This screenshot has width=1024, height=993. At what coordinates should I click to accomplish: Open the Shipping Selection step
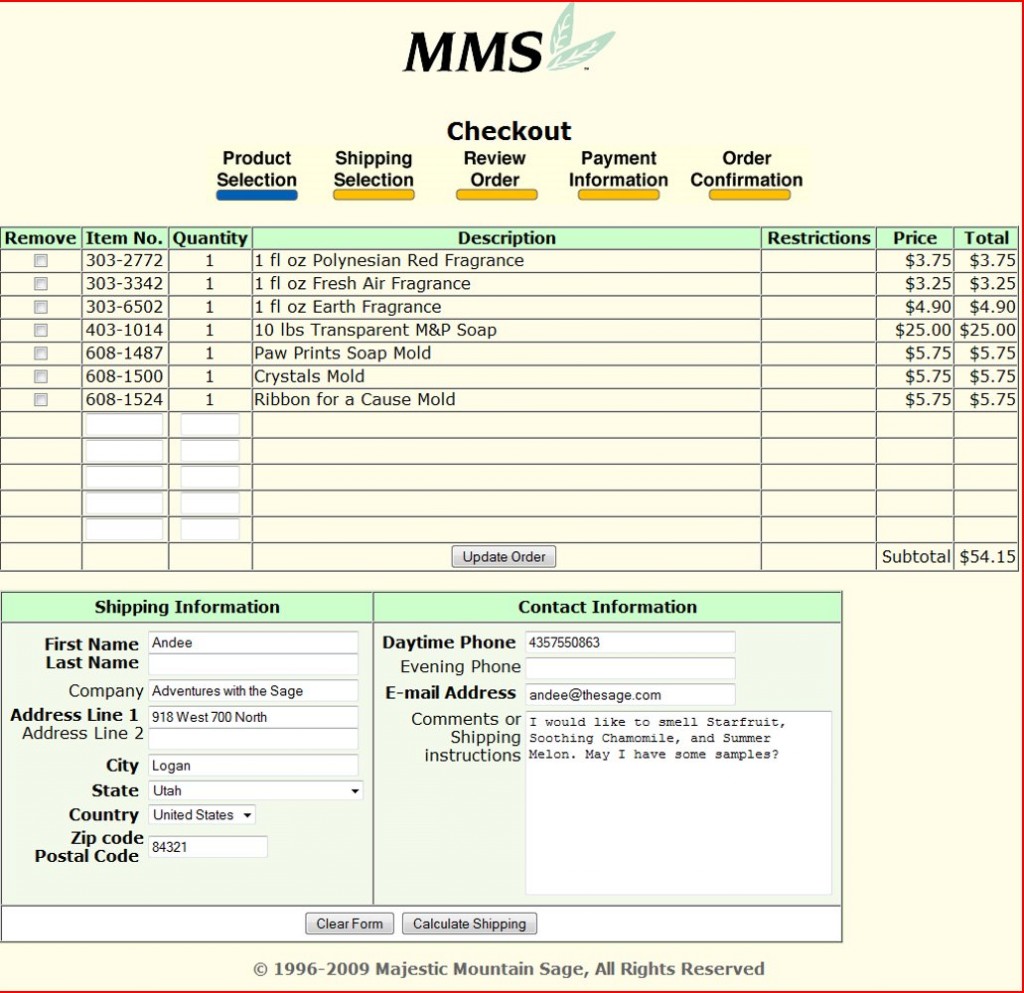[x=373, y=170]
